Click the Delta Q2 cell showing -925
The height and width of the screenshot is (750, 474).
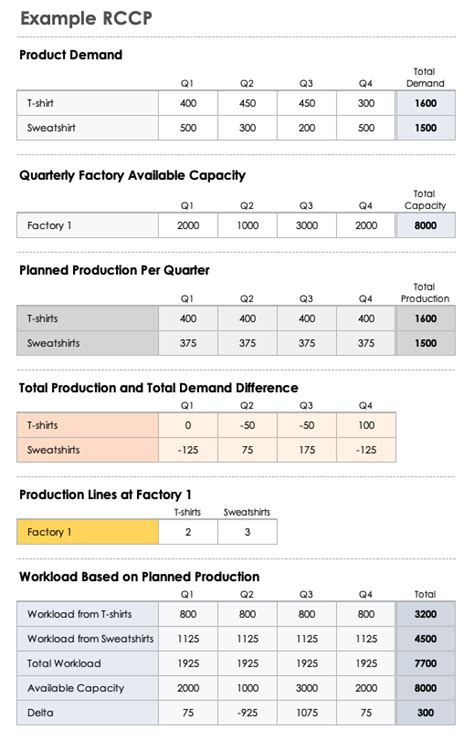point(247,713)
